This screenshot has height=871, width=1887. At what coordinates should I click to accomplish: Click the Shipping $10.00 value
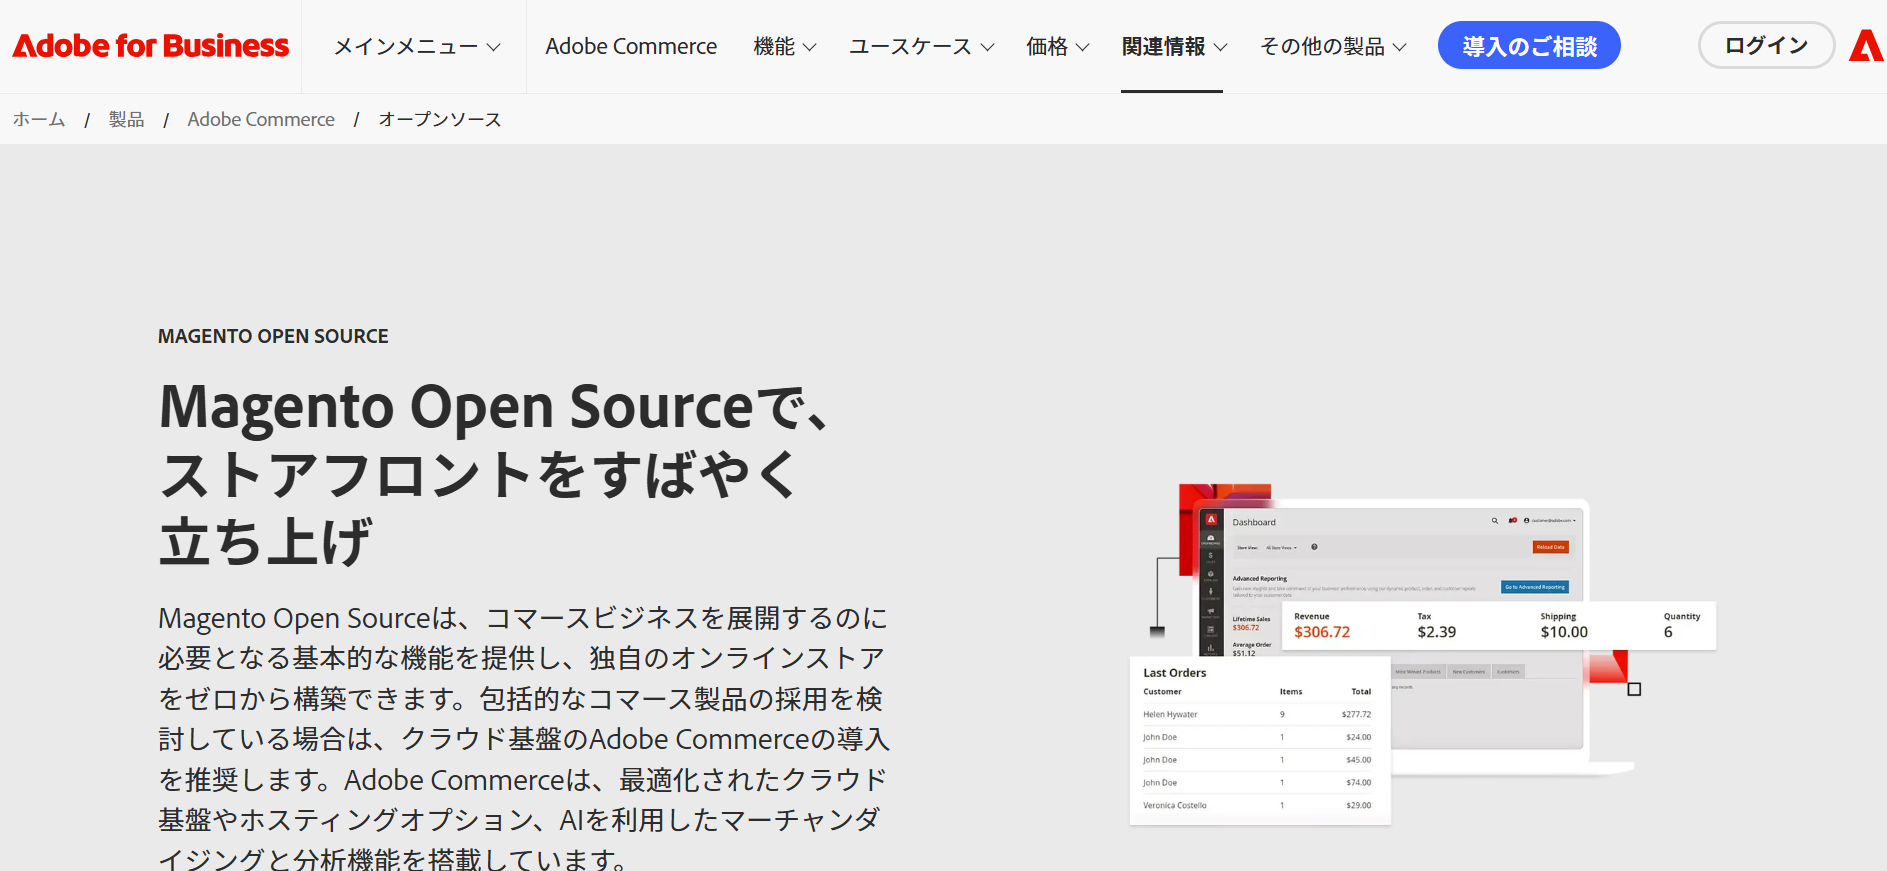pos(1564,632)
